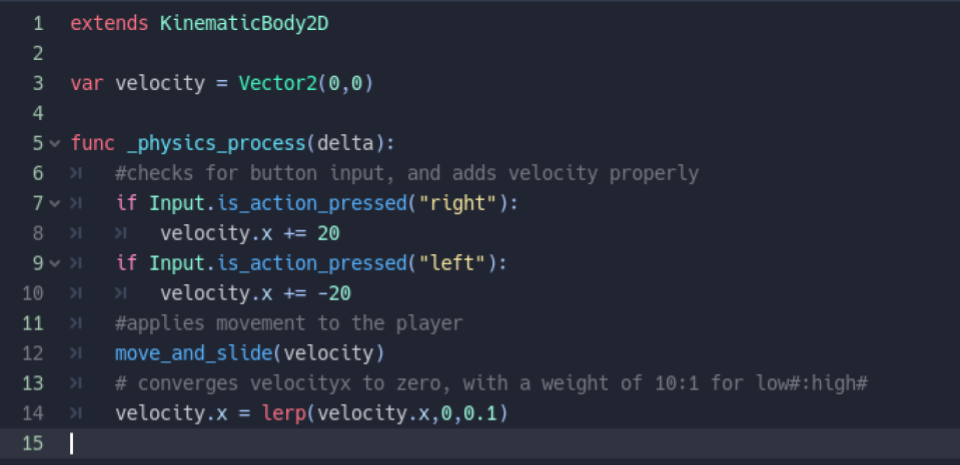Click the comment about button input checks
Image resolution: width=960 pixels, height=465 pixels.
click(x=406, y=173)
